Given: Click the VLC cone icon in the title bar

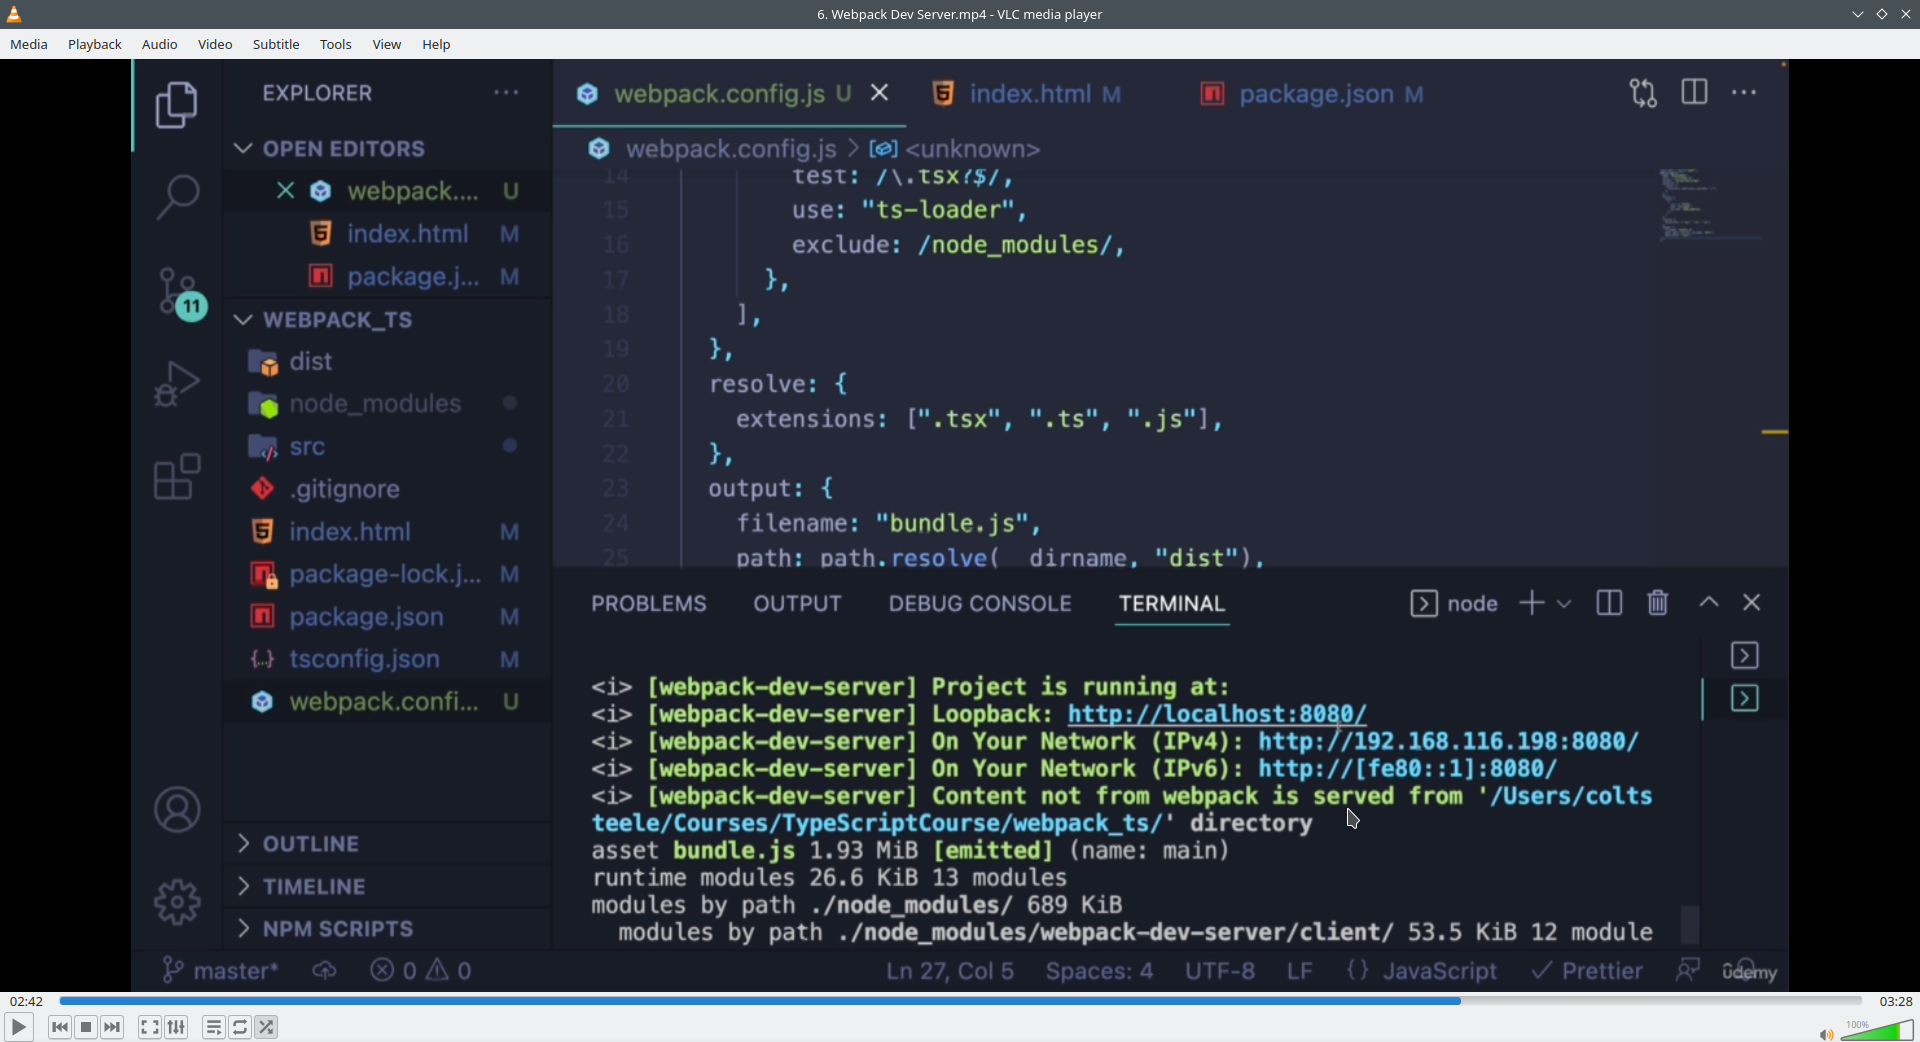Looking at the screenshot, I should point(14,14).
